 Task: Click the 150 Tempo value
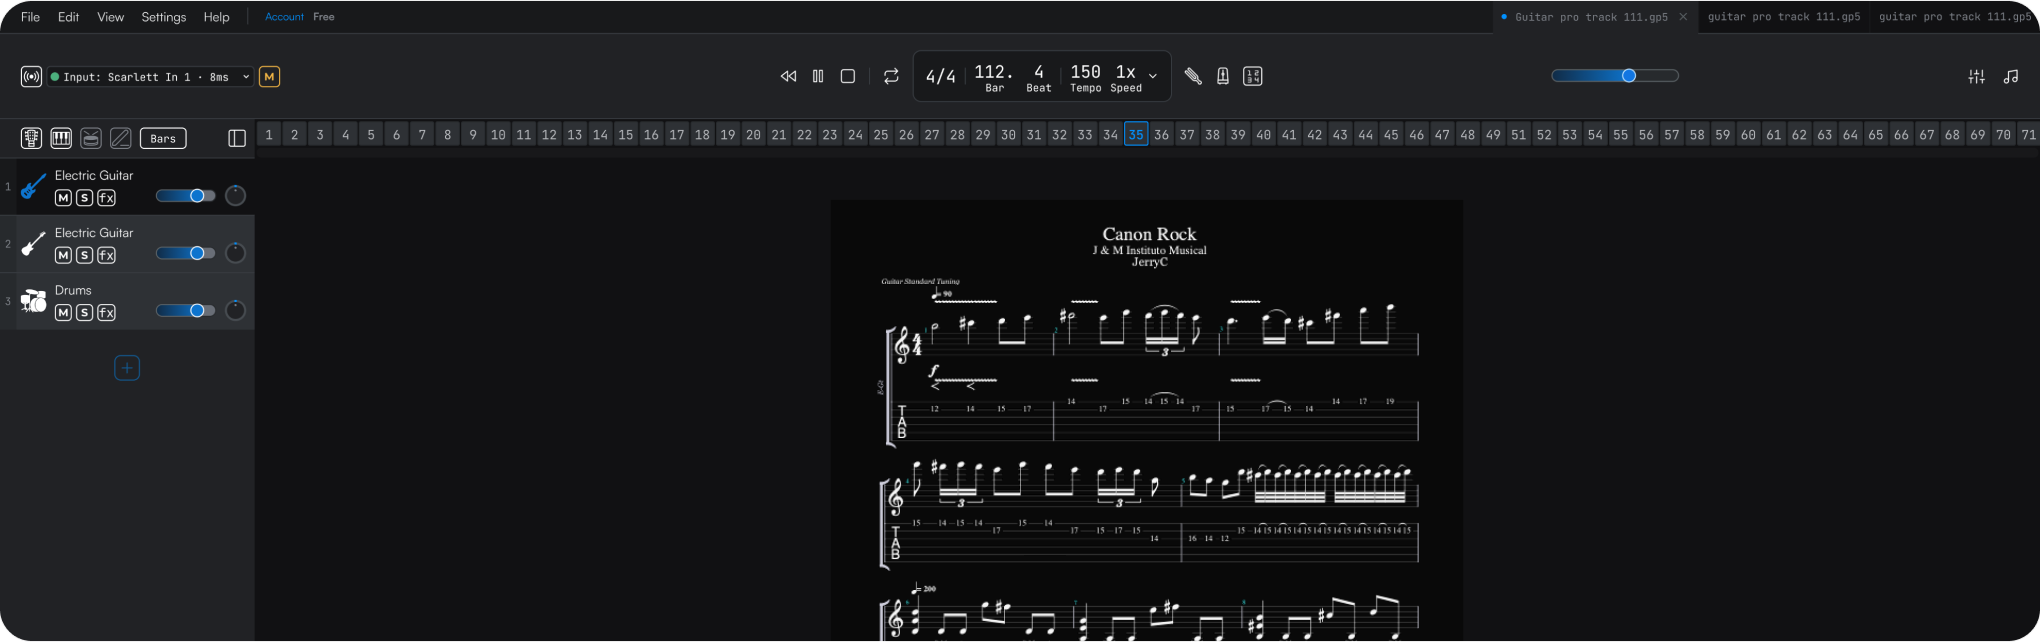(x=1085, y=72)
